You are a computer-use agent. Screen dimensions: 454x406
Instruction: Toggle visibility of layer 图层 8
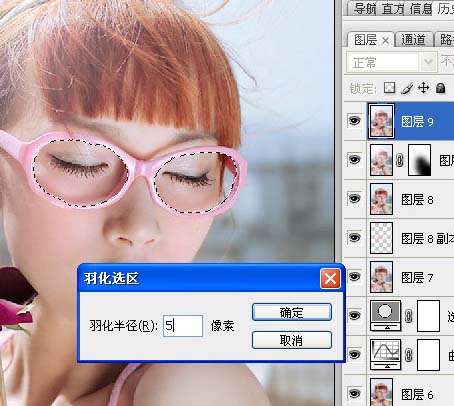click(x=354, y=199)
